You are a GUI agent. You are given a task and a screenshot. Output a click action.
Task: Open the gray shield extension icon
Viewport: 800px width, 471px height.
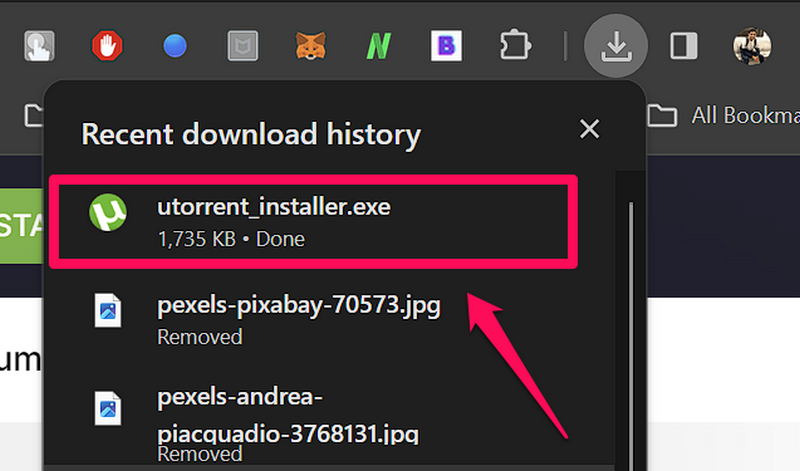pos(242,46)
